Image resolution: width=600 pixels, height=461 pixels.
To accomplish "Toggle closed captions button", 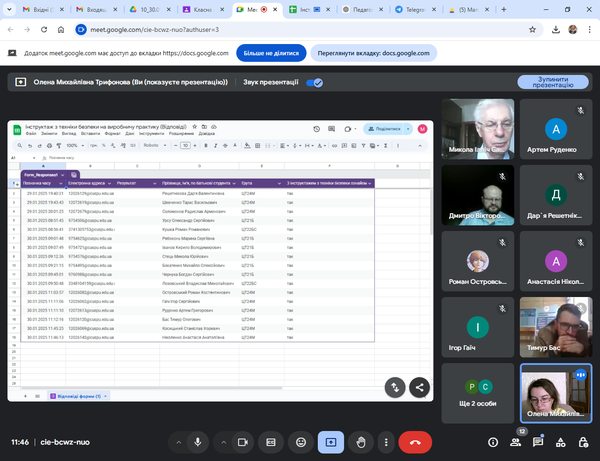I will point(271,441).
